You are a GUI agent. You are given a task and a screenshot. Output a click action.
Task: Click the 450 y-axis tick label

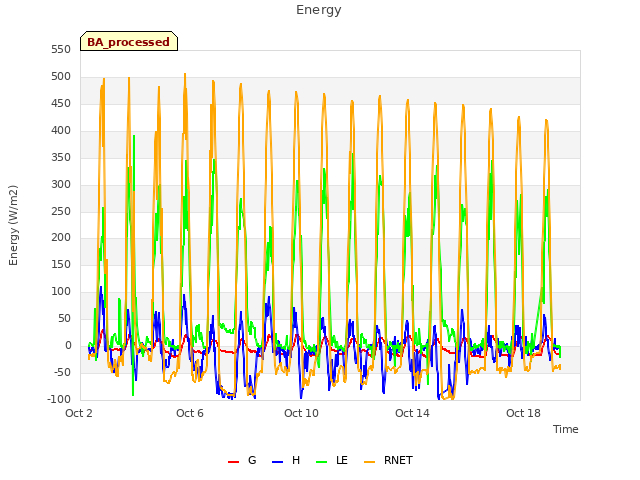(61, 104)
